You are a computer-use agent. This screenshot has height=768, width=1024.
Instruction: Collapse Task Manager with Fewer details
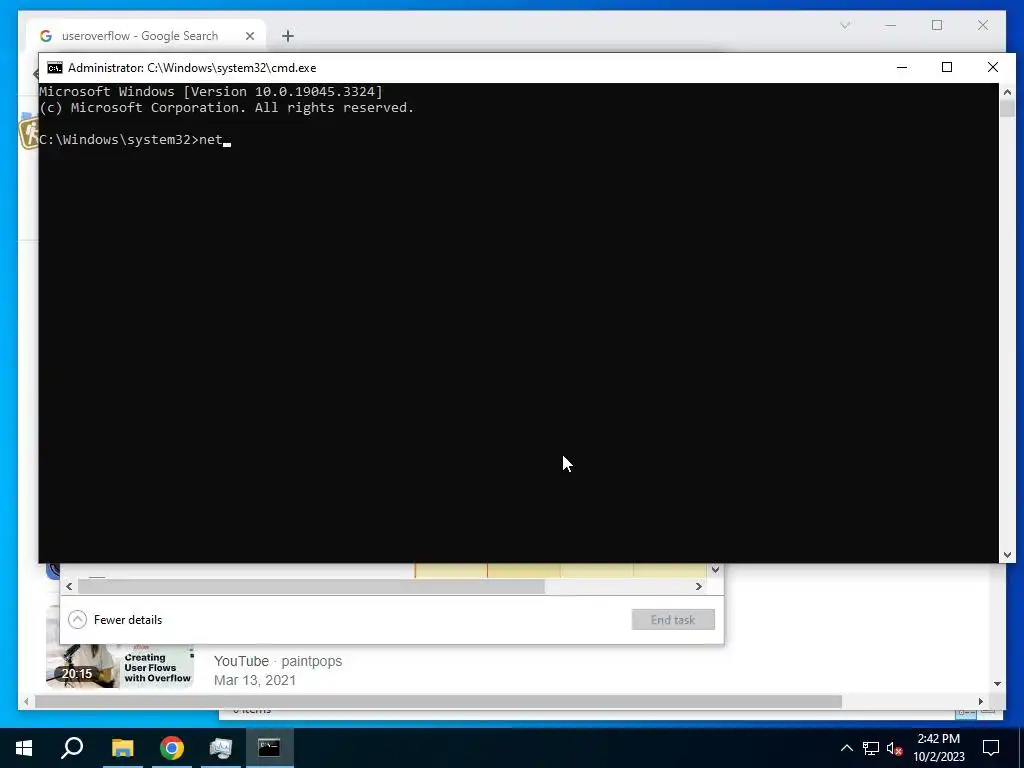pos(116,620)
